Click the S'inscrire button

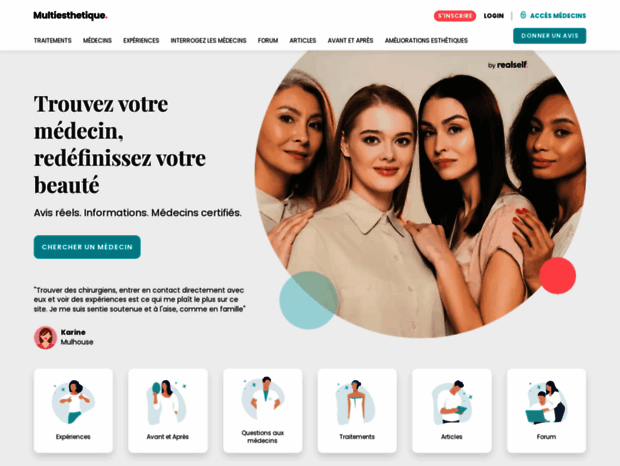[455, 16]
